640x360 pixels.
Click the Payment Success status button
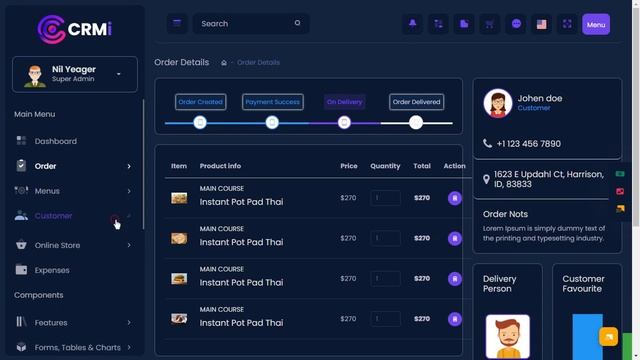[x=273, y=102]
